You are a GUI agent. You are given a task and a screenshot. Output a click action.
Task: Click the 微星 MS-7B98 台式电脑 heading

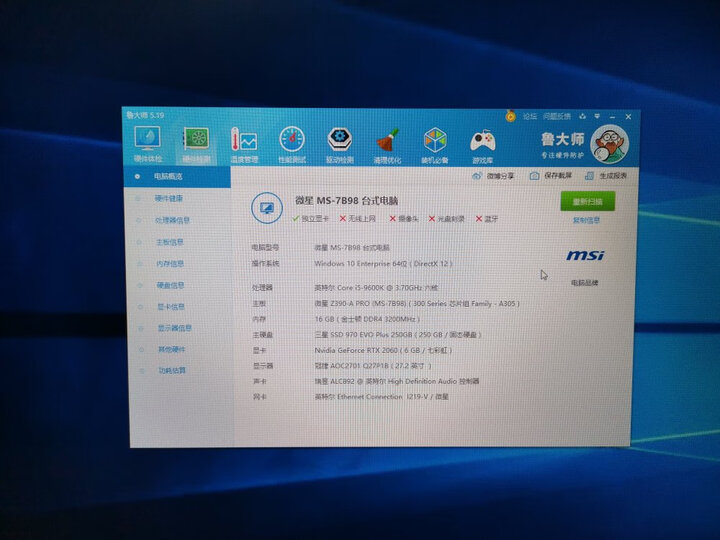point(346,201)
